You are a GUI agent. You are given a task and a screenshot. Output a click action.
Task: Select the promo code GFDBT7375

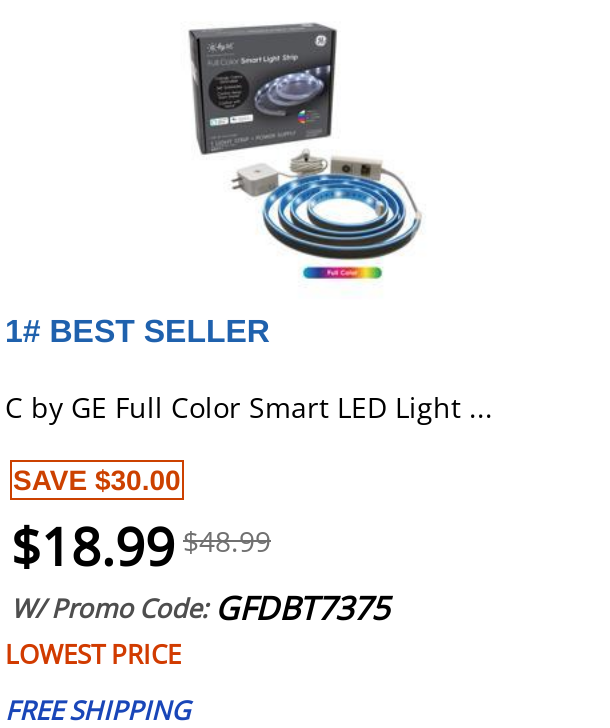[x=305, y=608]
